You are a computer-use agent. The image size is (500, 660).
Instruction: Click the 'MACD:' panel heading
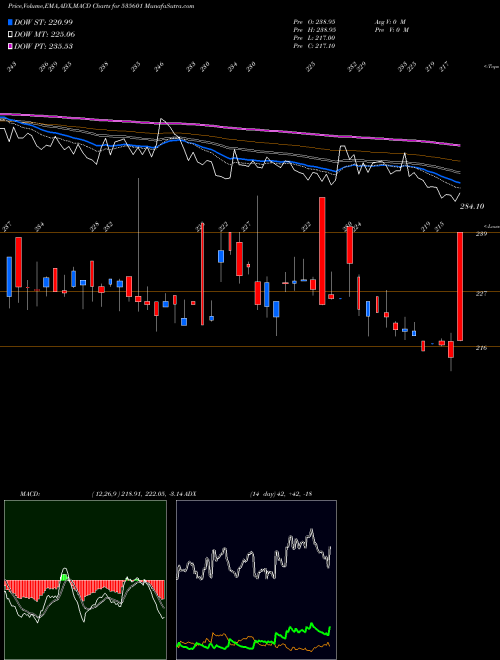click(29, 494)
